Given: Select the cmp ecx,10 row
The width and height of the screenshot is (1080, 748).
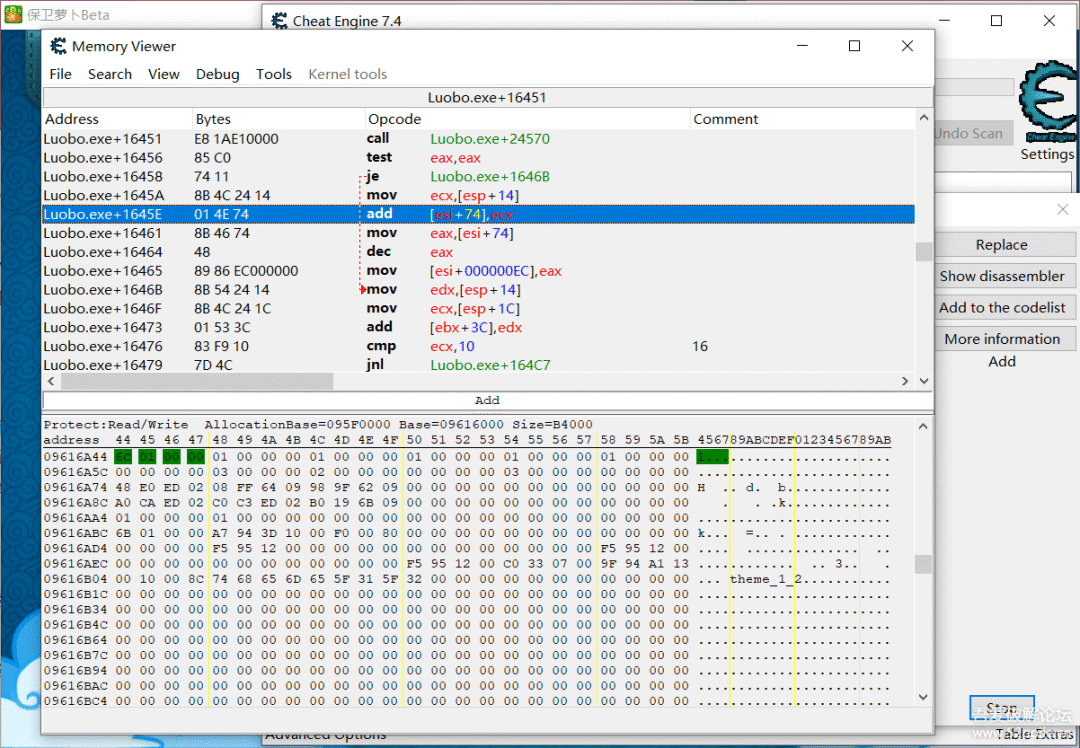Looking at the screenshot, I should click(x=478, y=346).
